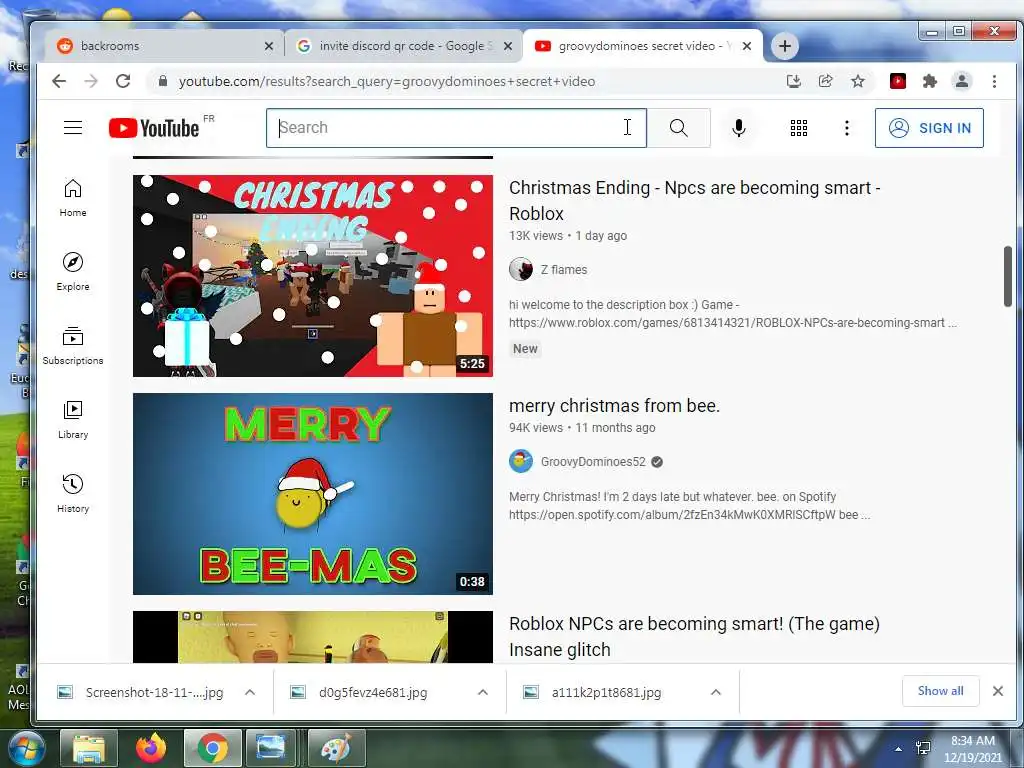Click the YouTube search input field
1024x768 pixels.
[x=456, y=128]
